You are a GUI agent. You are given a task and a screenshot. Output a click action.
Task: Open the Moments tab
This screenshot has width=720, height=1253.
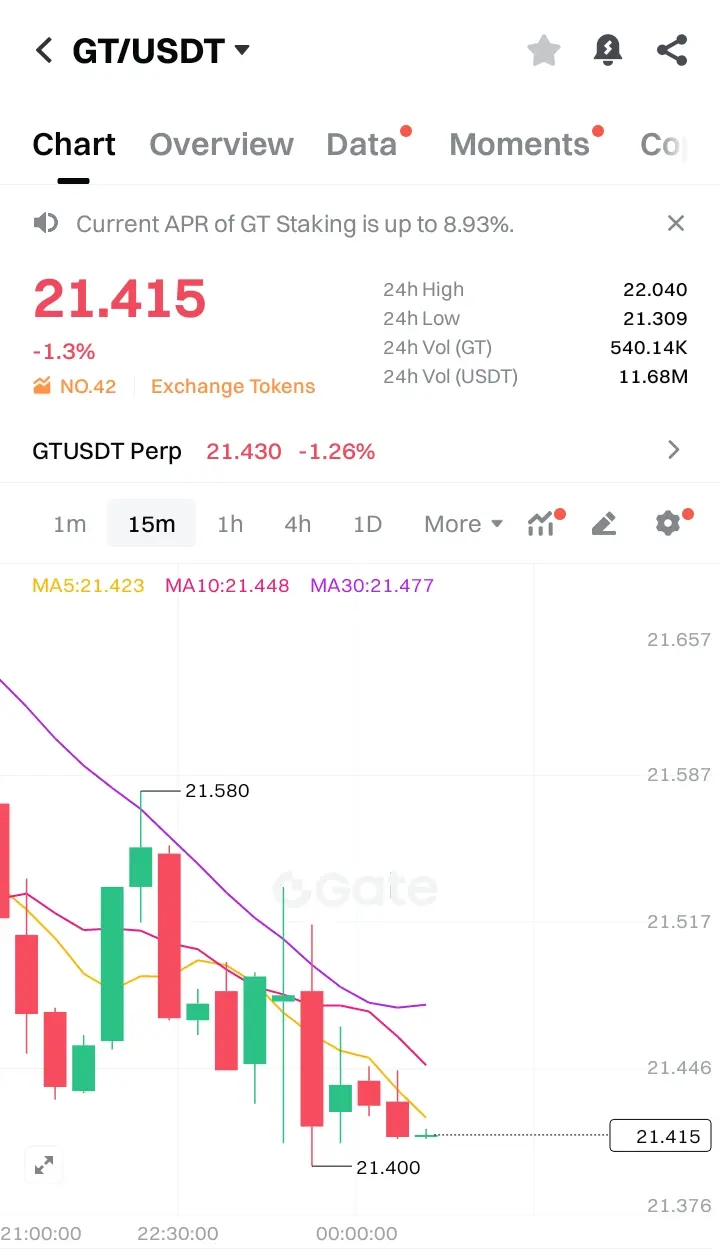click(x=520, y=145)
